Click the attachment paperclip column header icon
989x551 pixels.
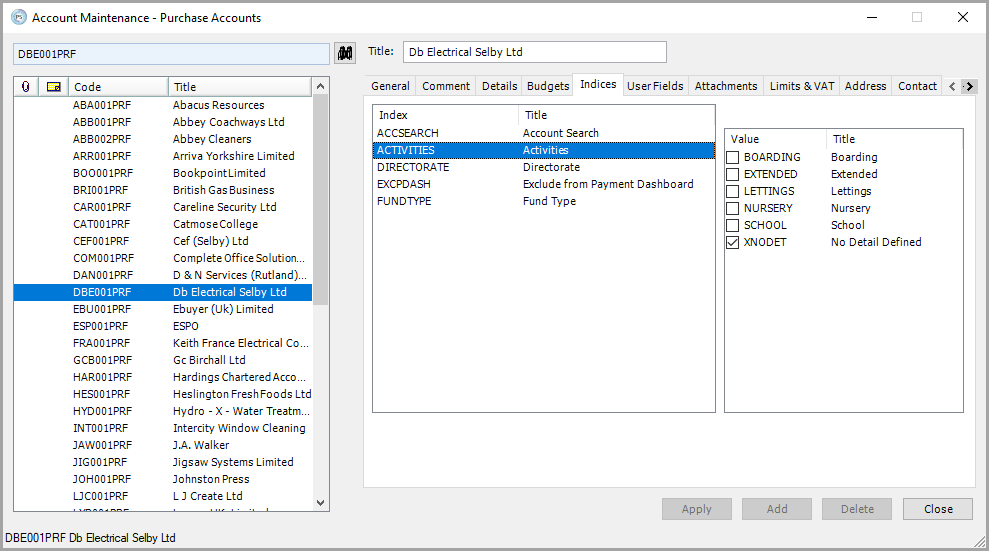[x=25, y=87]
